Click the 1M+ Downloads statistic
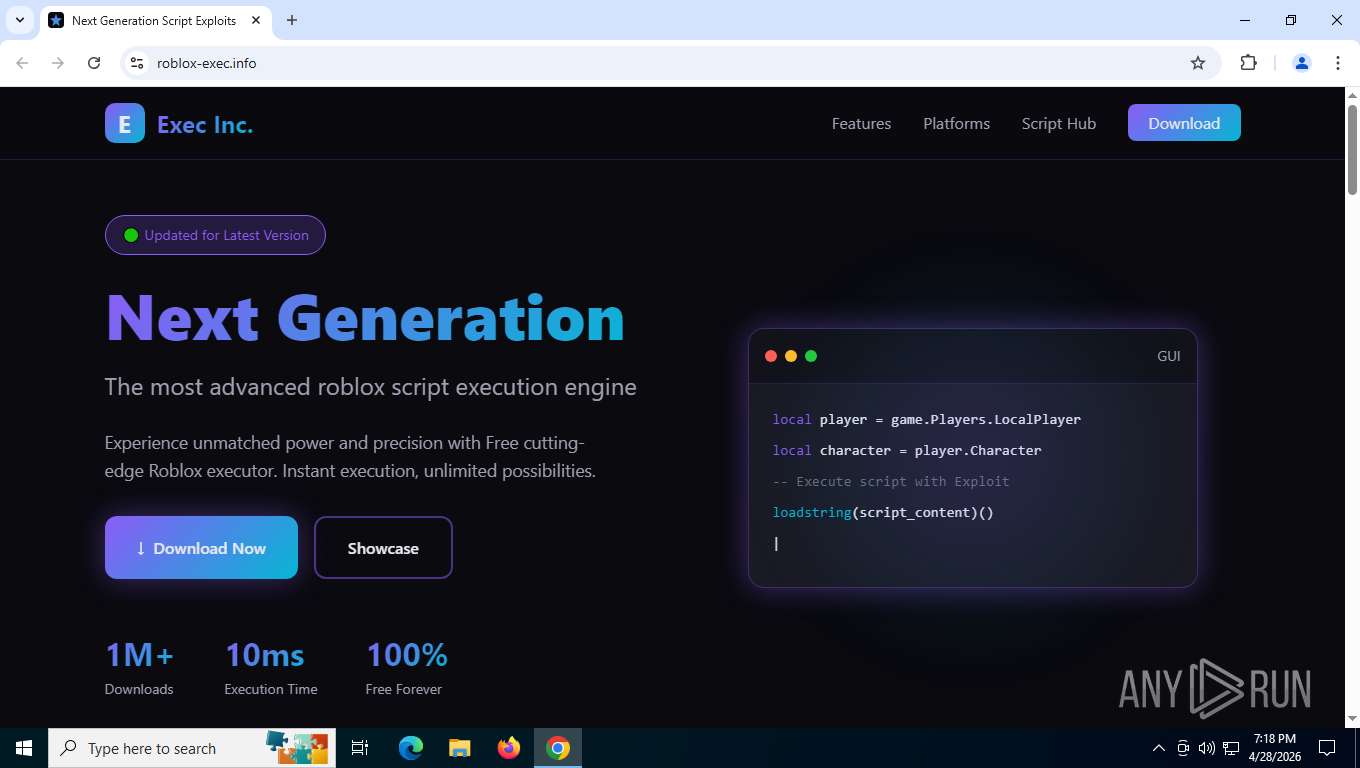The height and width of the screenshot is (768, 1360). coord(139,667)
